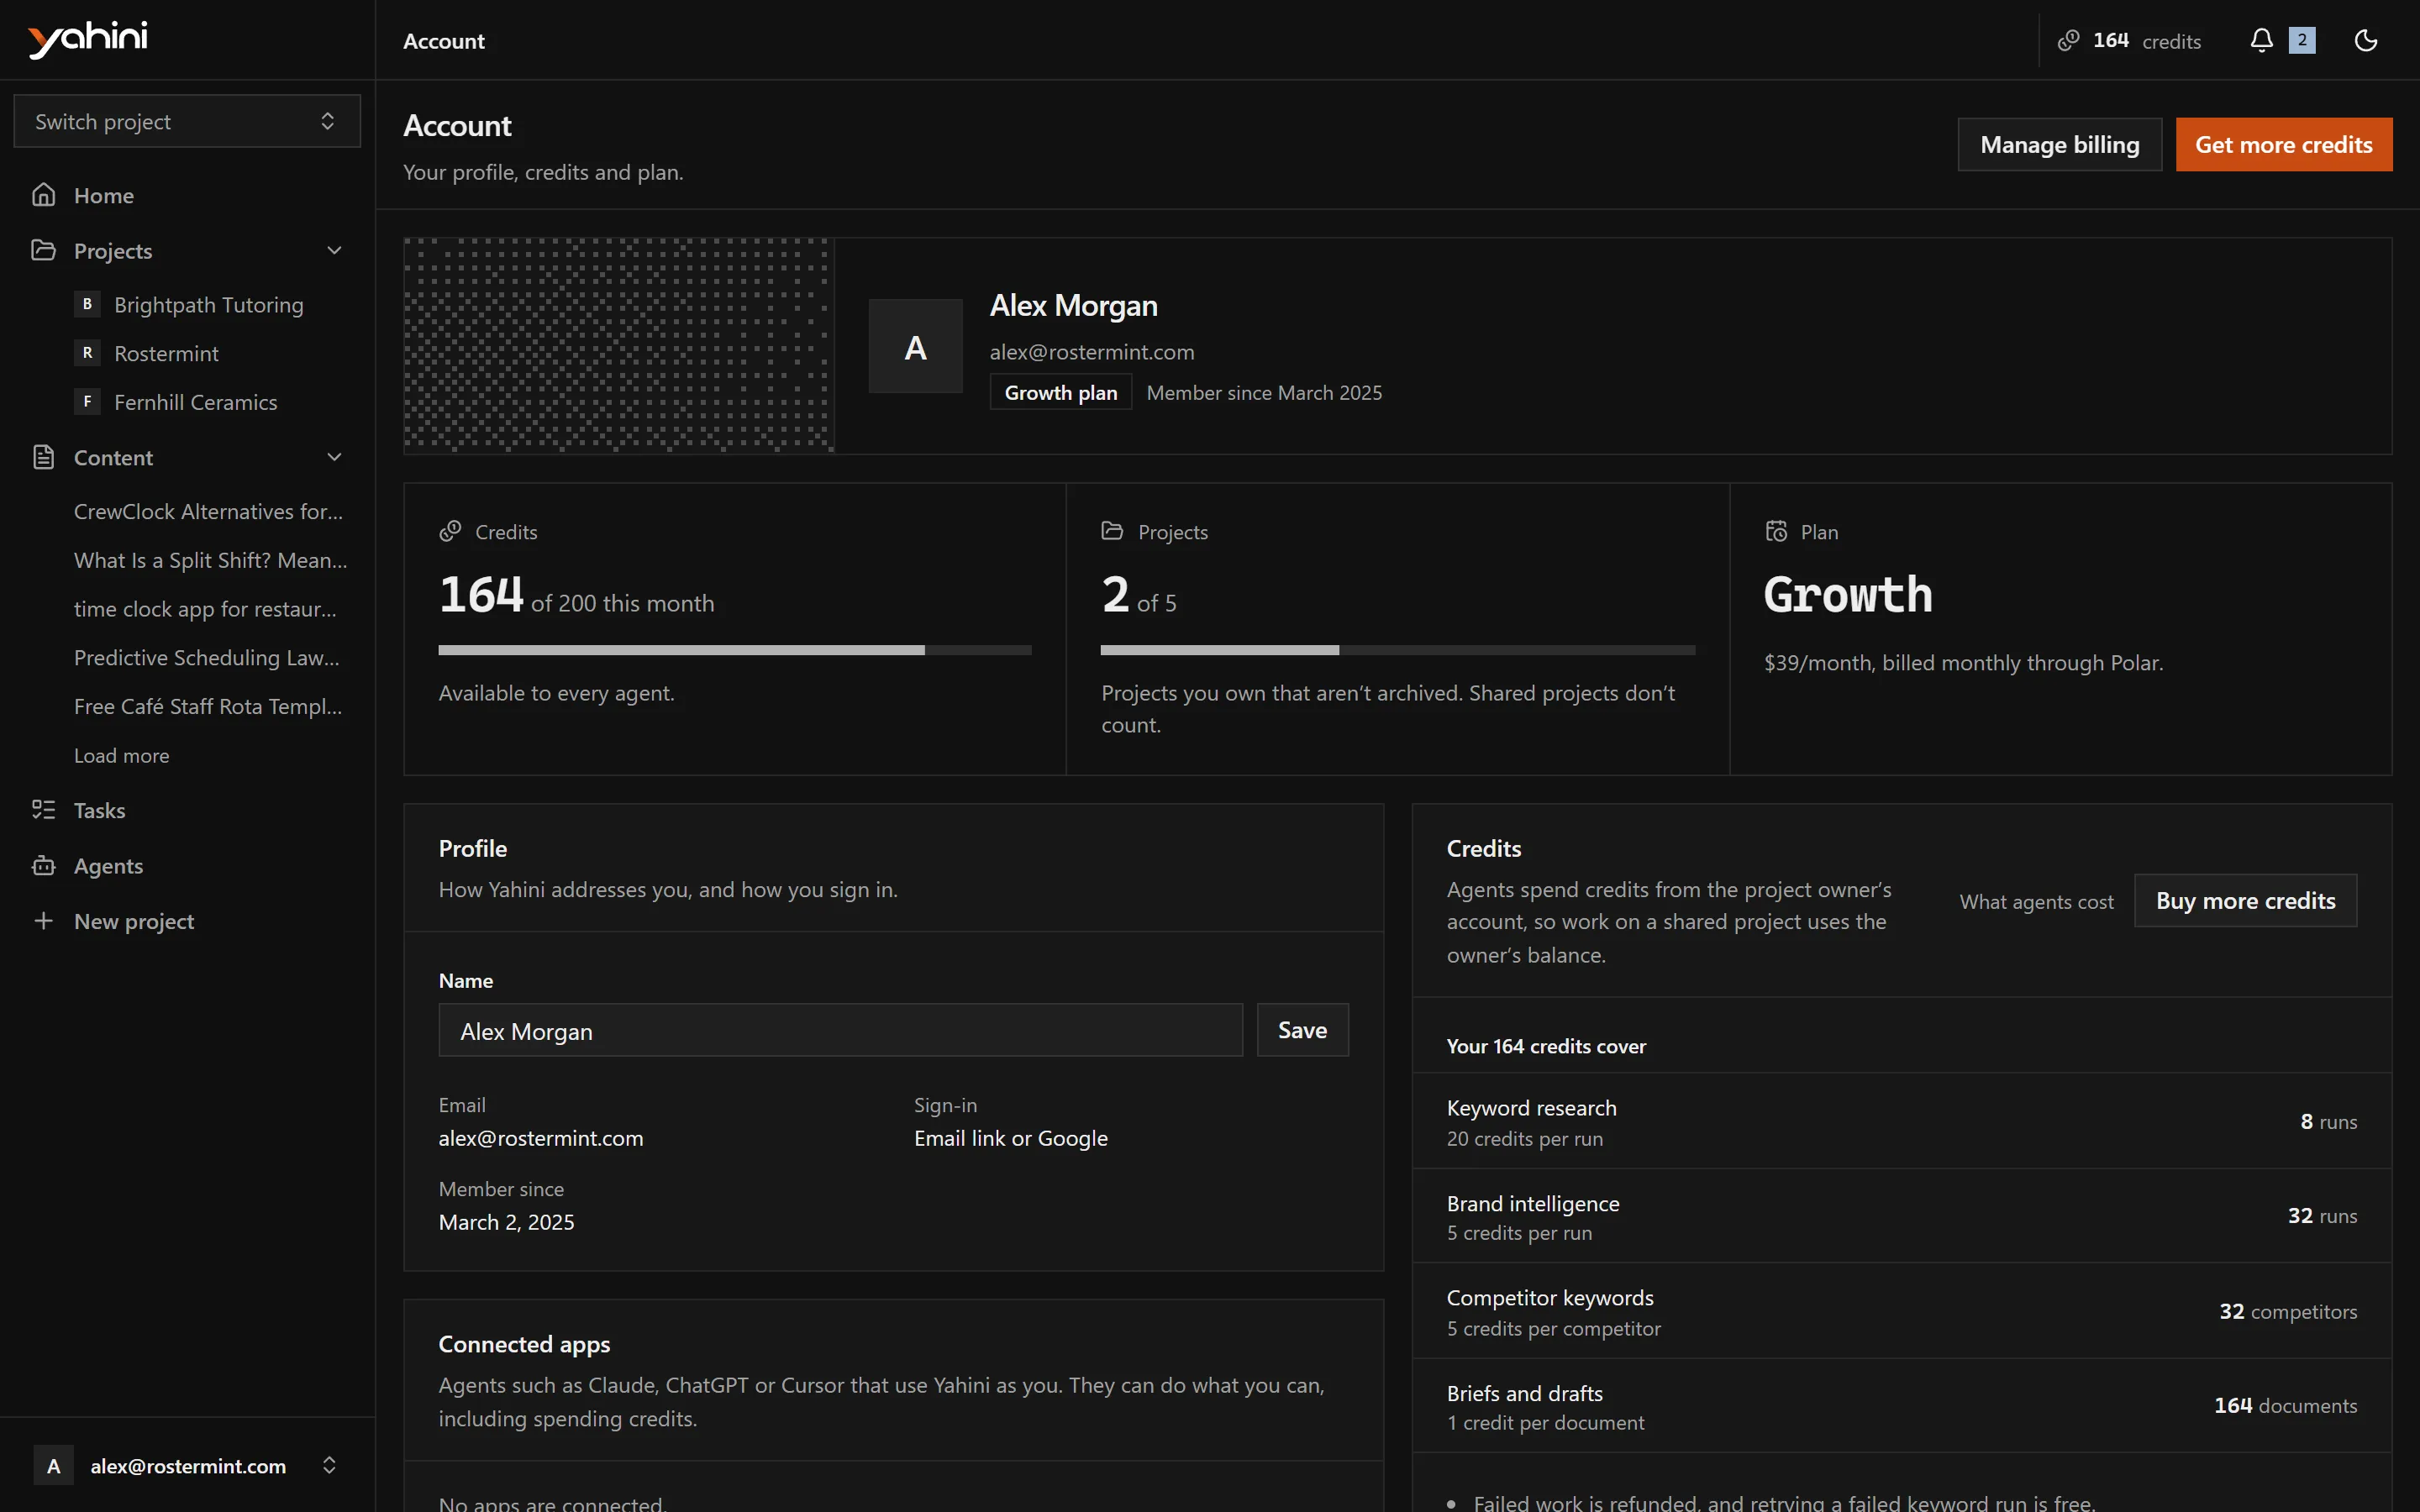
Task: Click Load more in Content list
Action: pos(121,756)
